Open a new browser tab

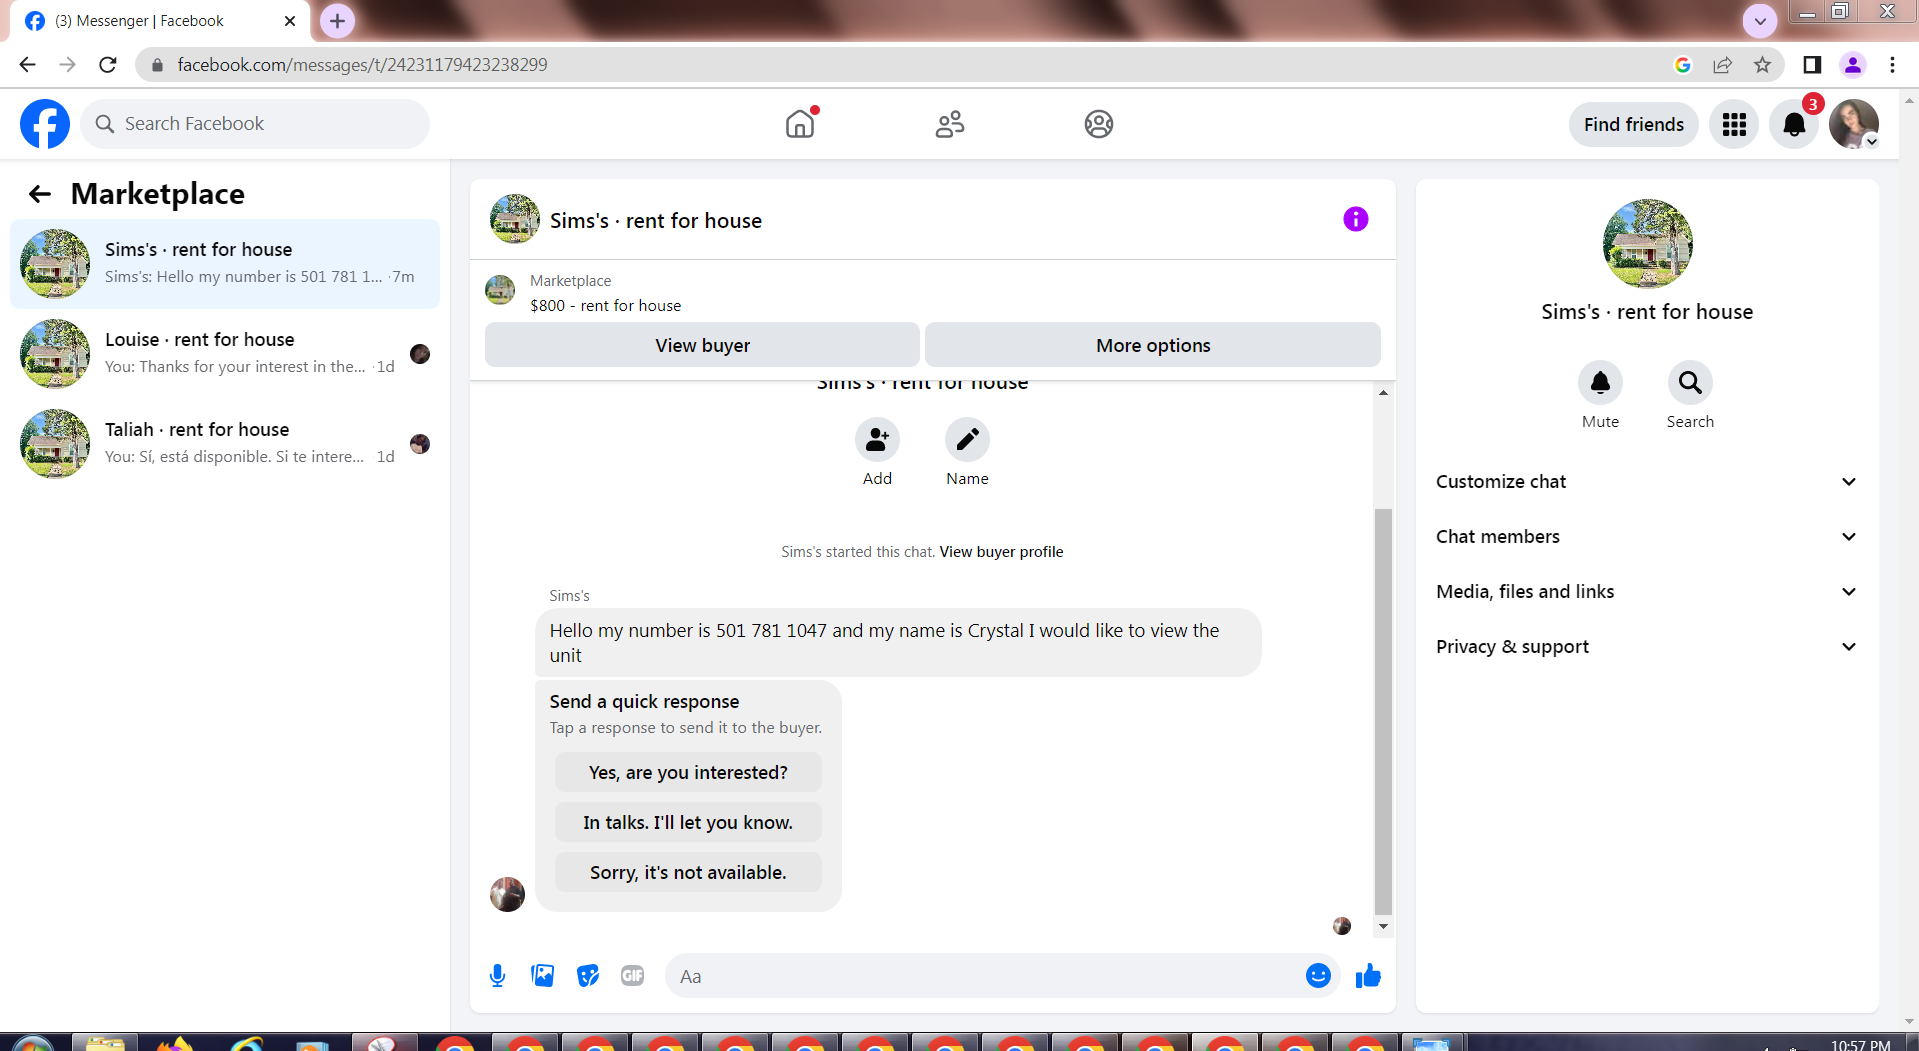pos(338,20)
